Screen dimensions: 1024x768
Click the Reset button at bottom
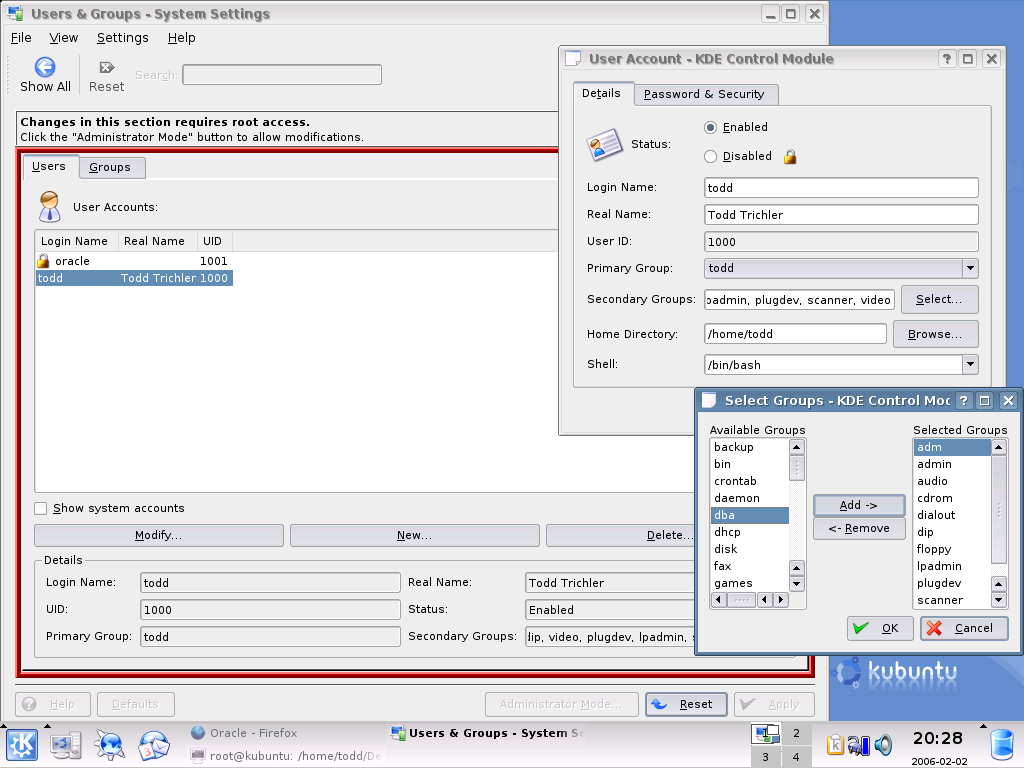(686, 704)
